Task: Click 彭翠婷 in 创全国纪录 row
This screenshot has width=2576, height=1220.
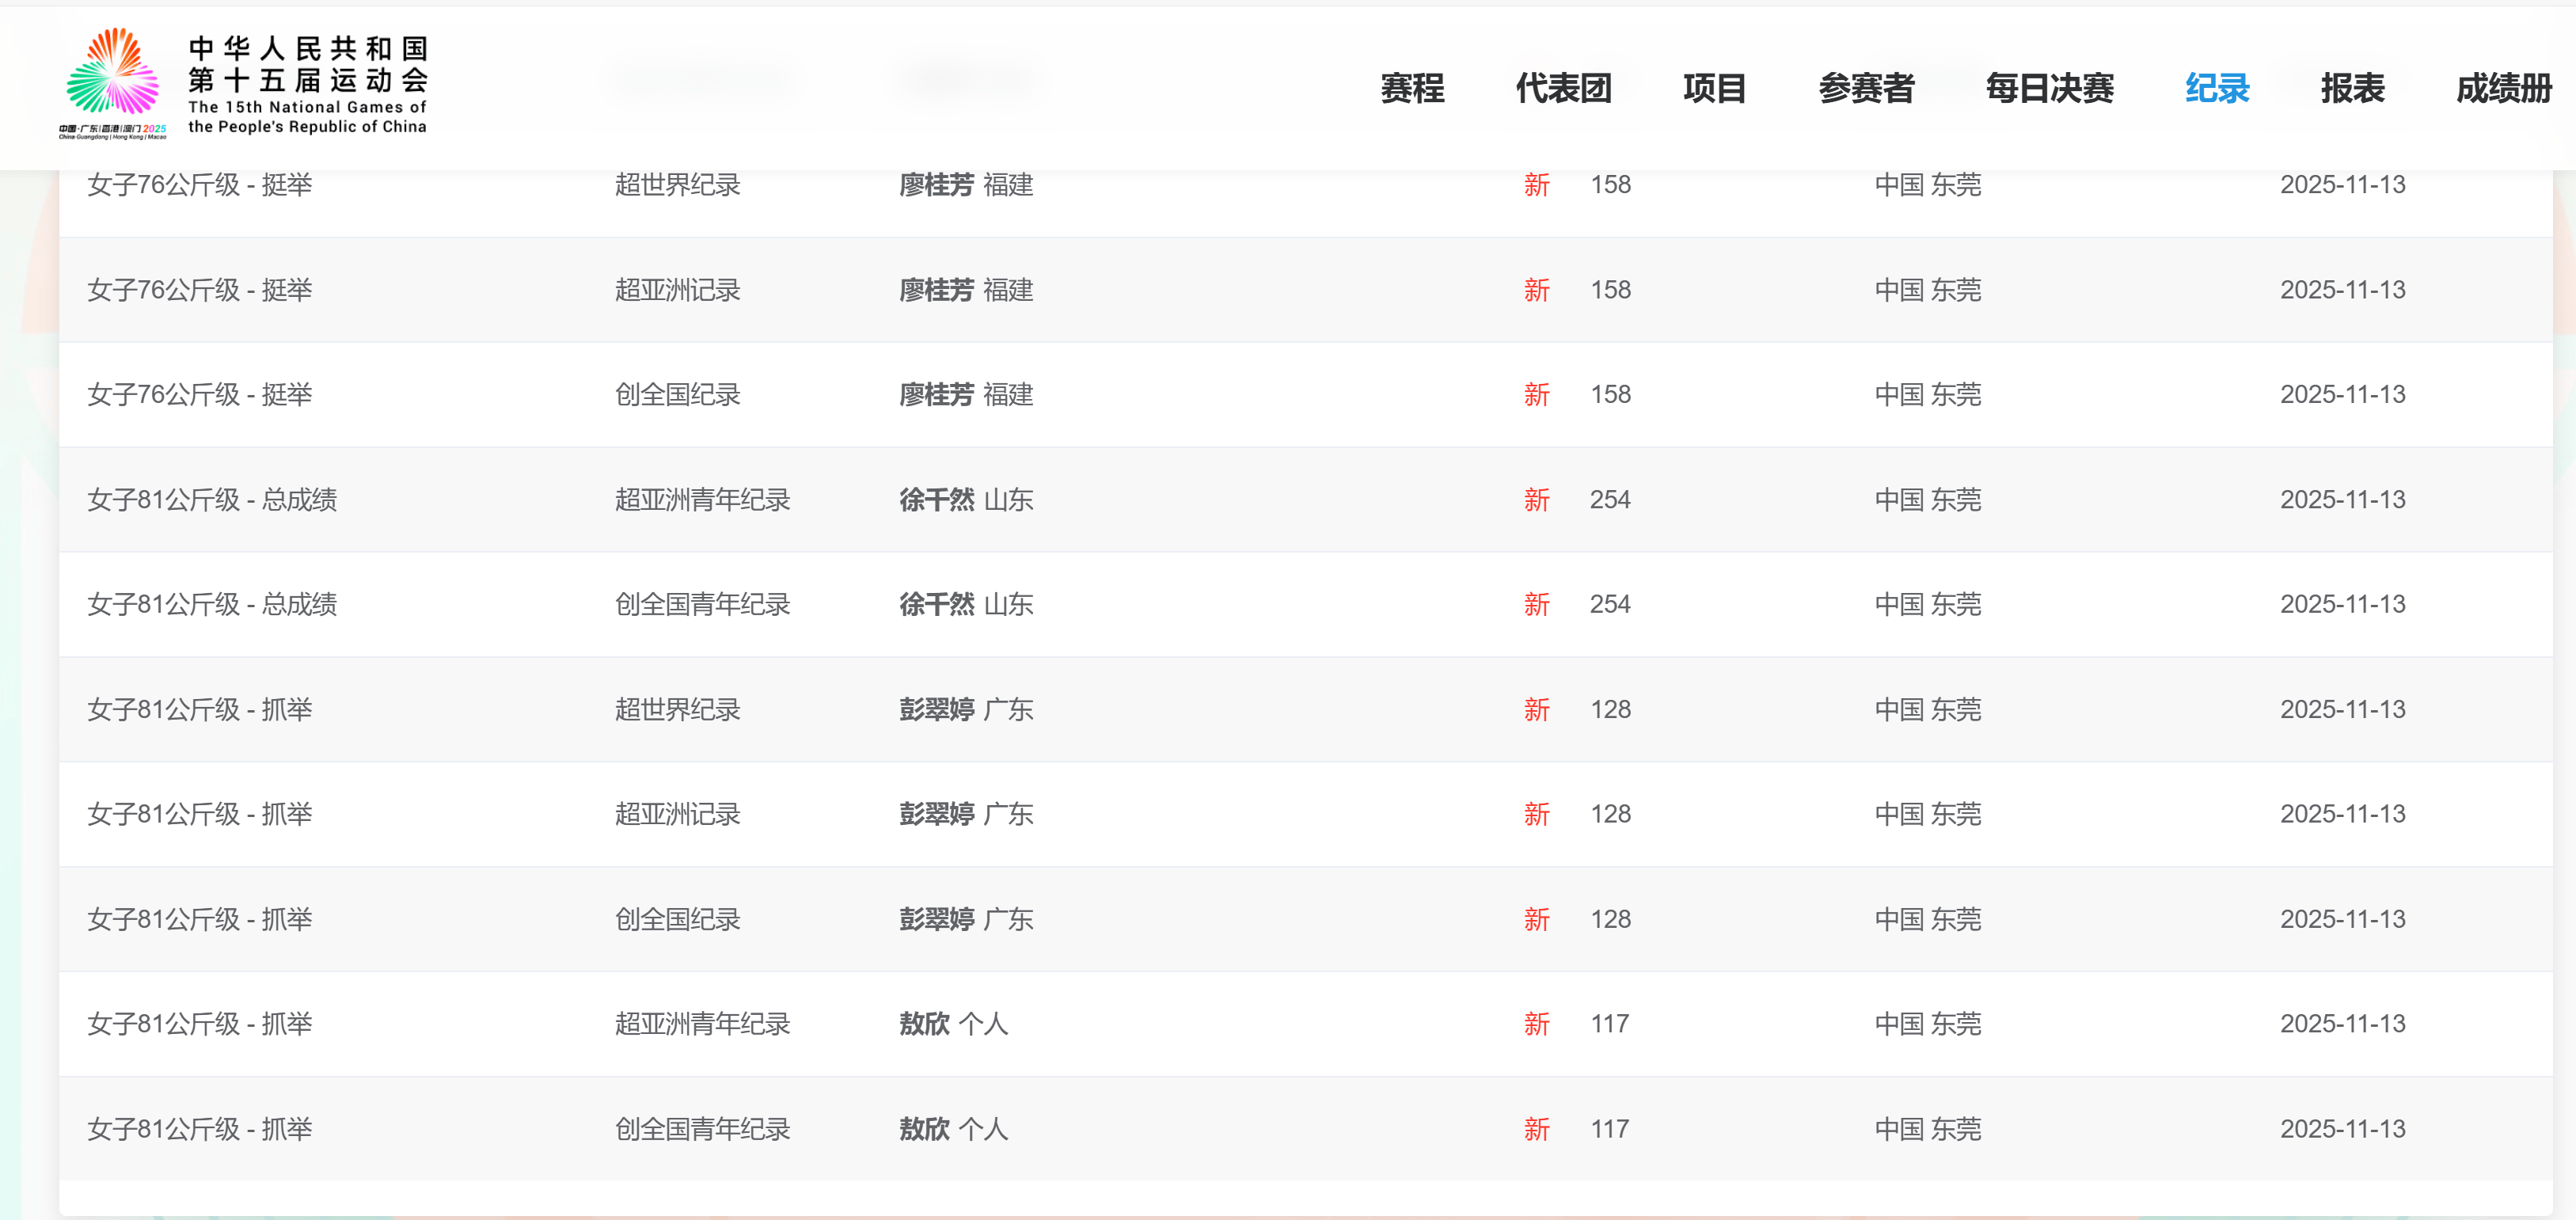Action: (x=936, y=919)
